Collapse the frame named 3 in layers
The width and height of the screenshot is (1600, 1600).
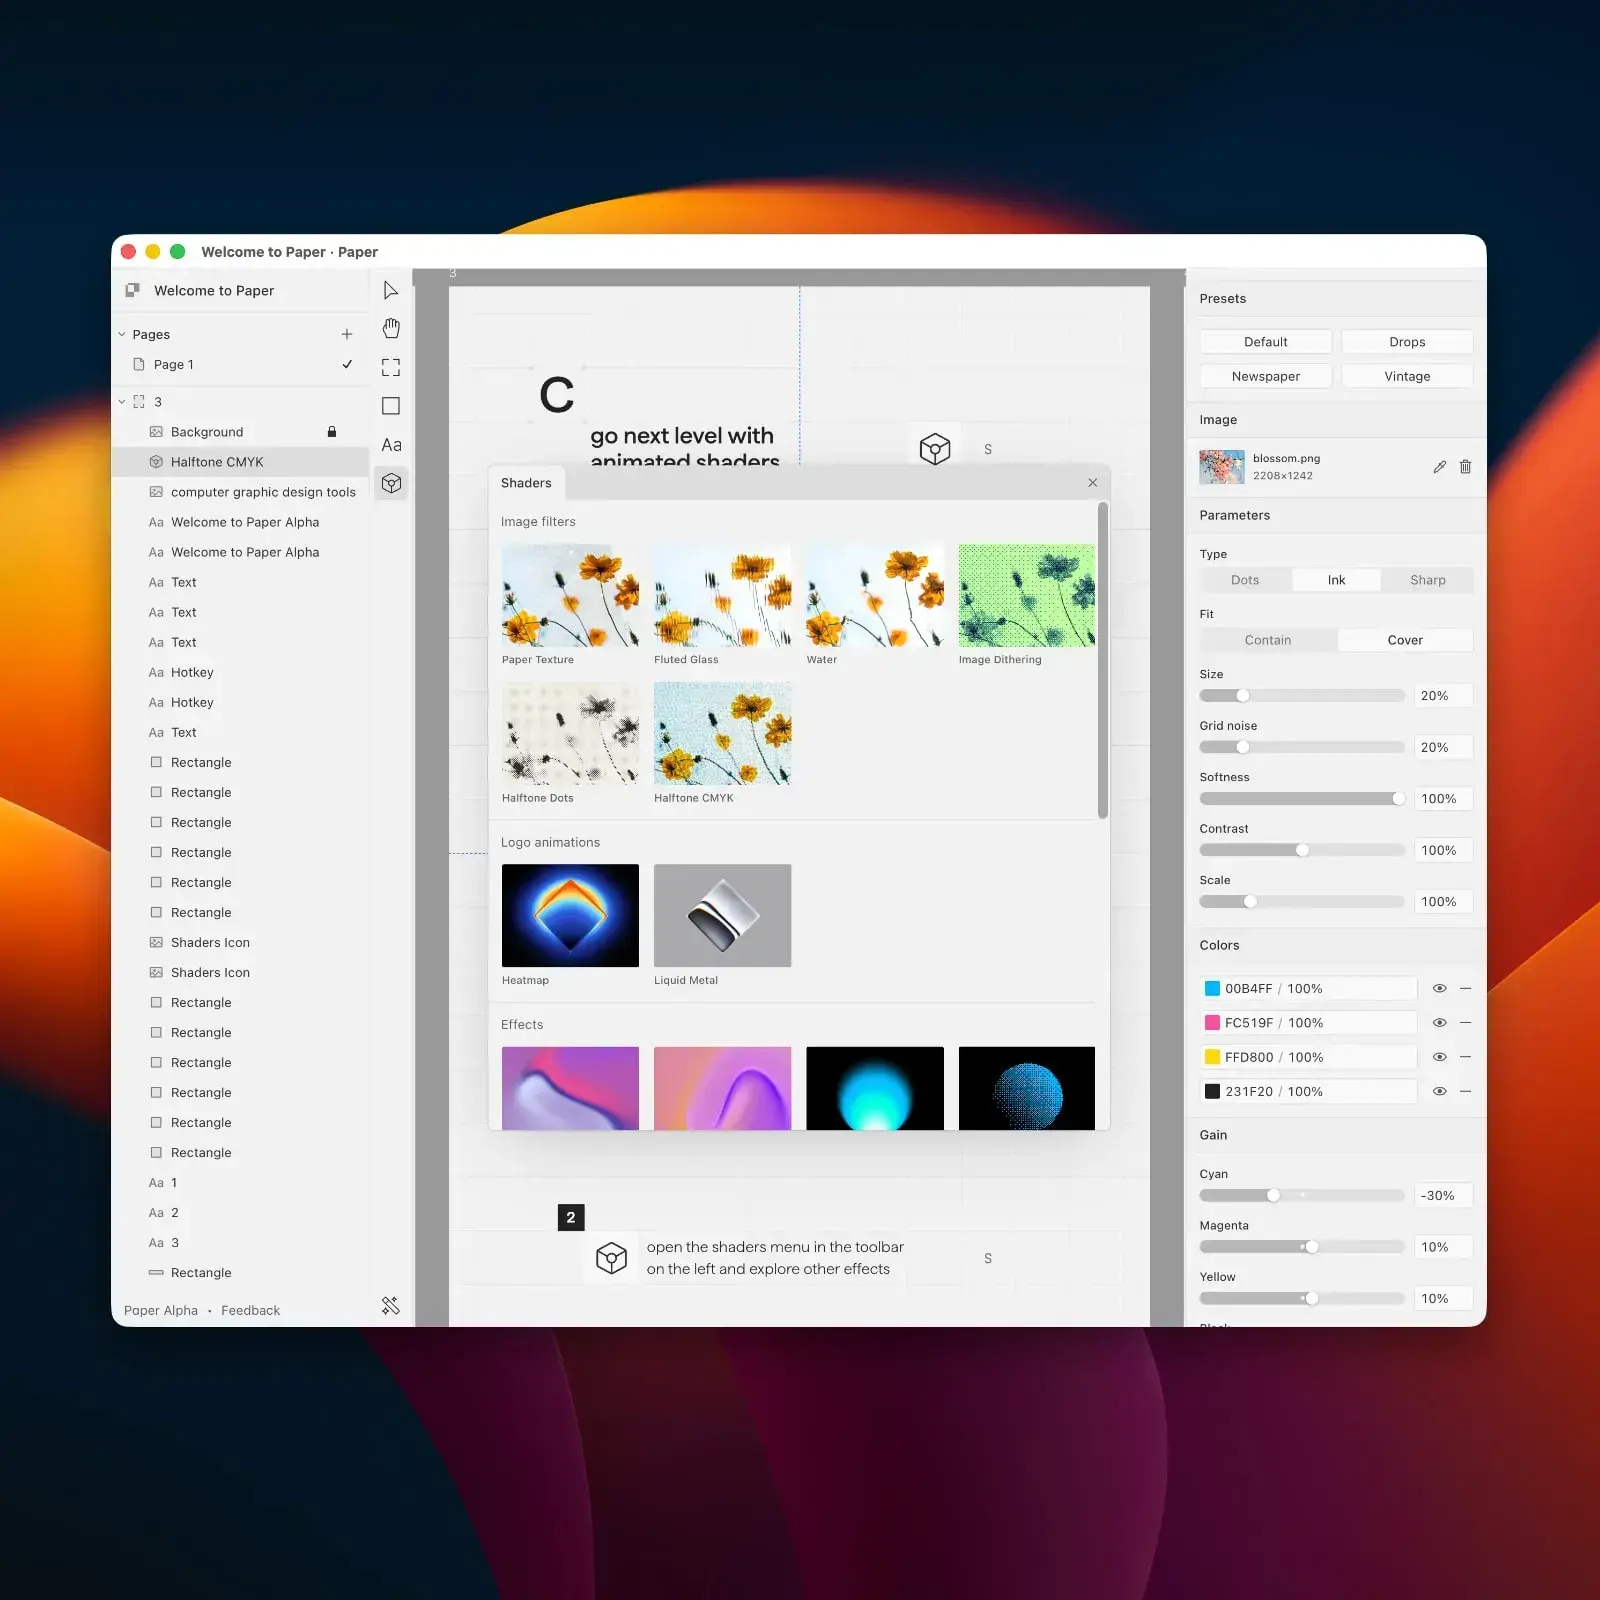[x=122, y=401]
